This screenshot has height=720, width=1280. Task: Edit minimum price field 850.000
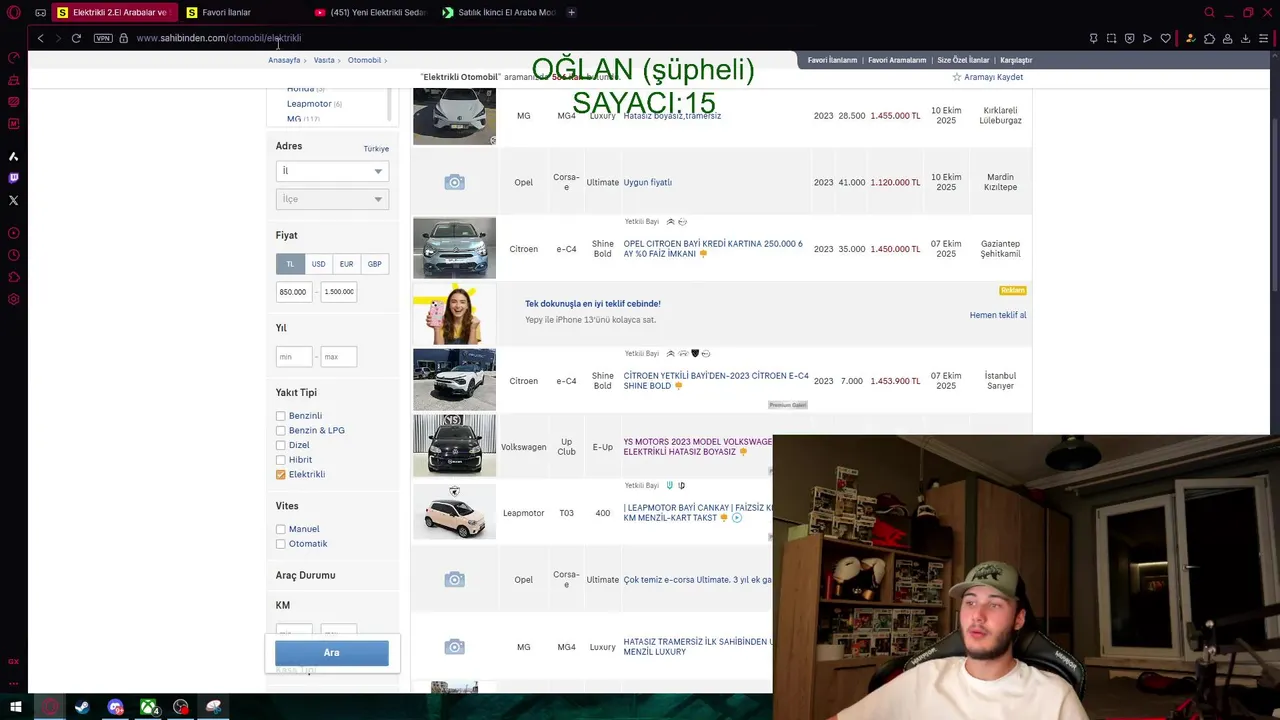pos(294,292)
